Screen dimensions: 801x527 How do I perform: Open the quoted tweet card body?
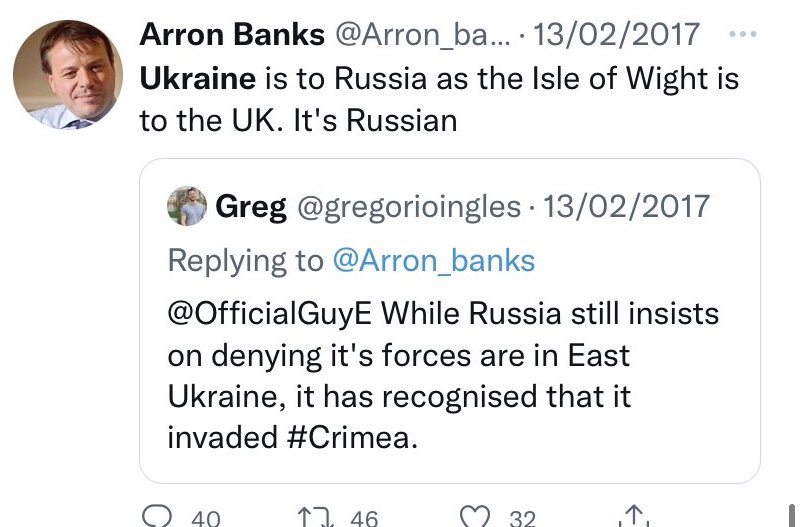point(450,321)
